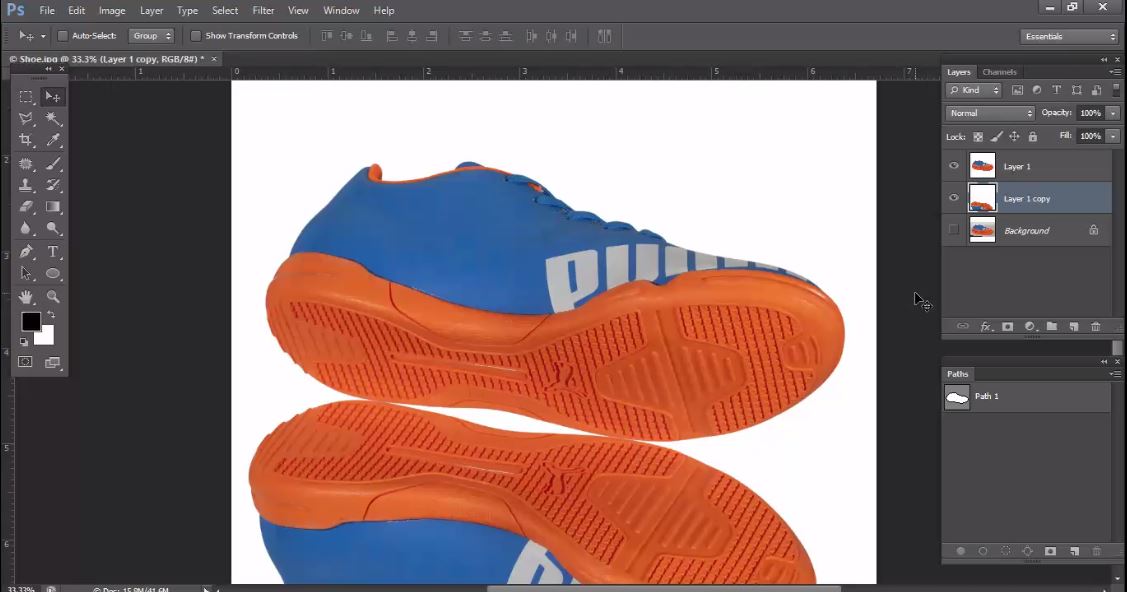Screen dimensions: 1127x592
Task: Select the Zoom tool
Action: (x=52, y=297)
